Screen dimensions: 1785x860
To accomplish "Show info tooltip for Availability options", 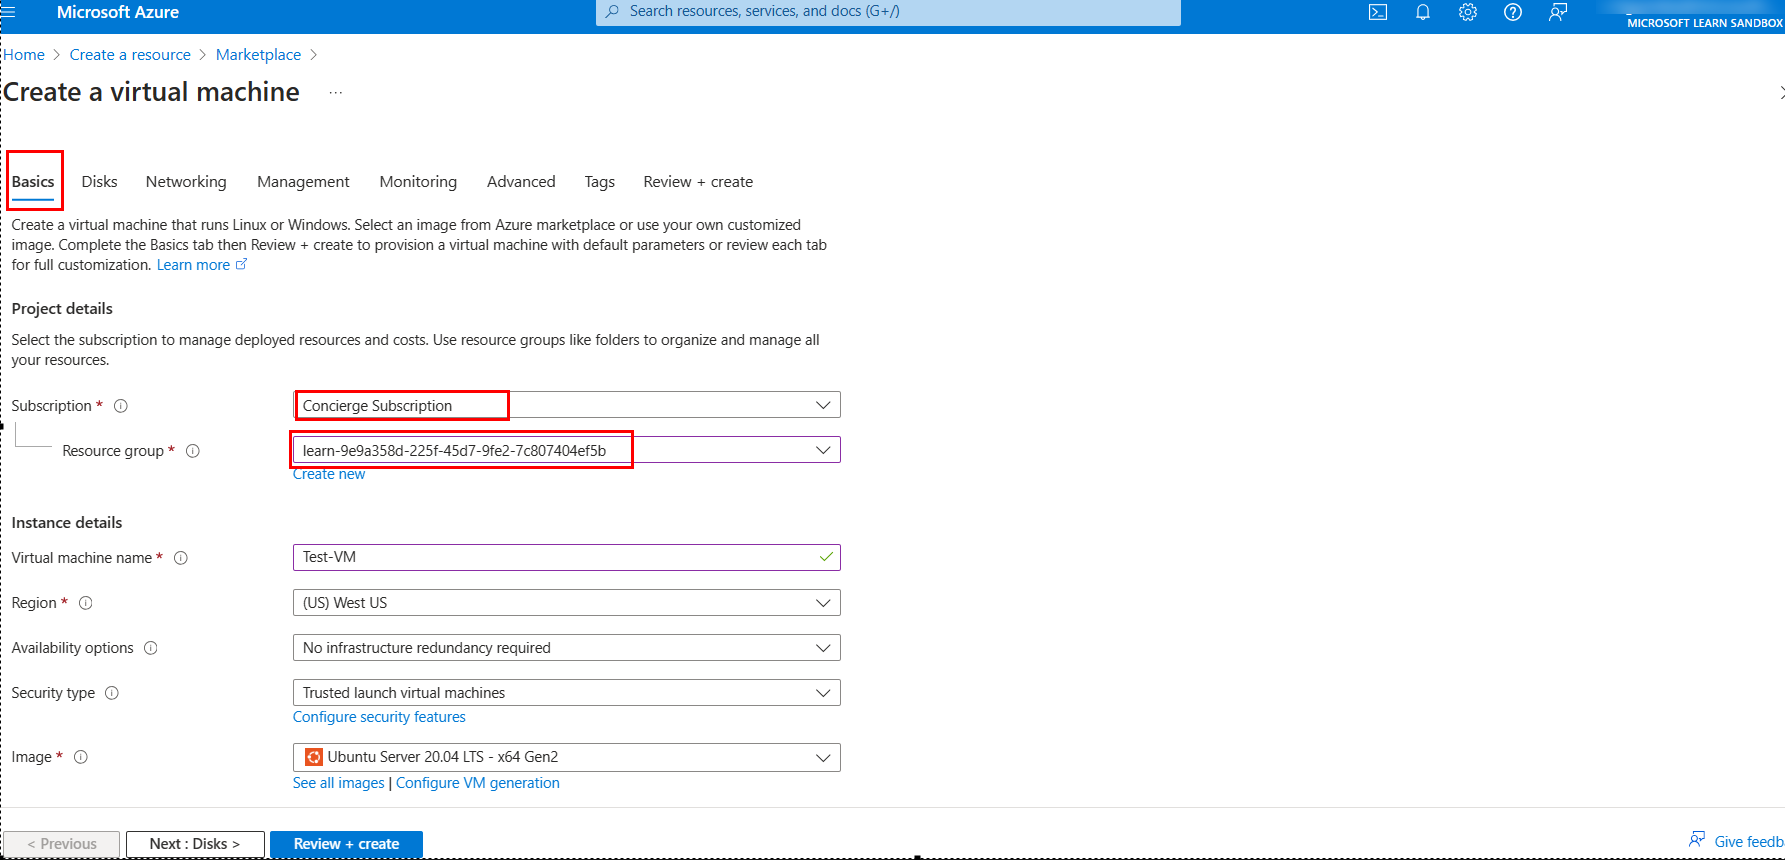I will [151, 648].
